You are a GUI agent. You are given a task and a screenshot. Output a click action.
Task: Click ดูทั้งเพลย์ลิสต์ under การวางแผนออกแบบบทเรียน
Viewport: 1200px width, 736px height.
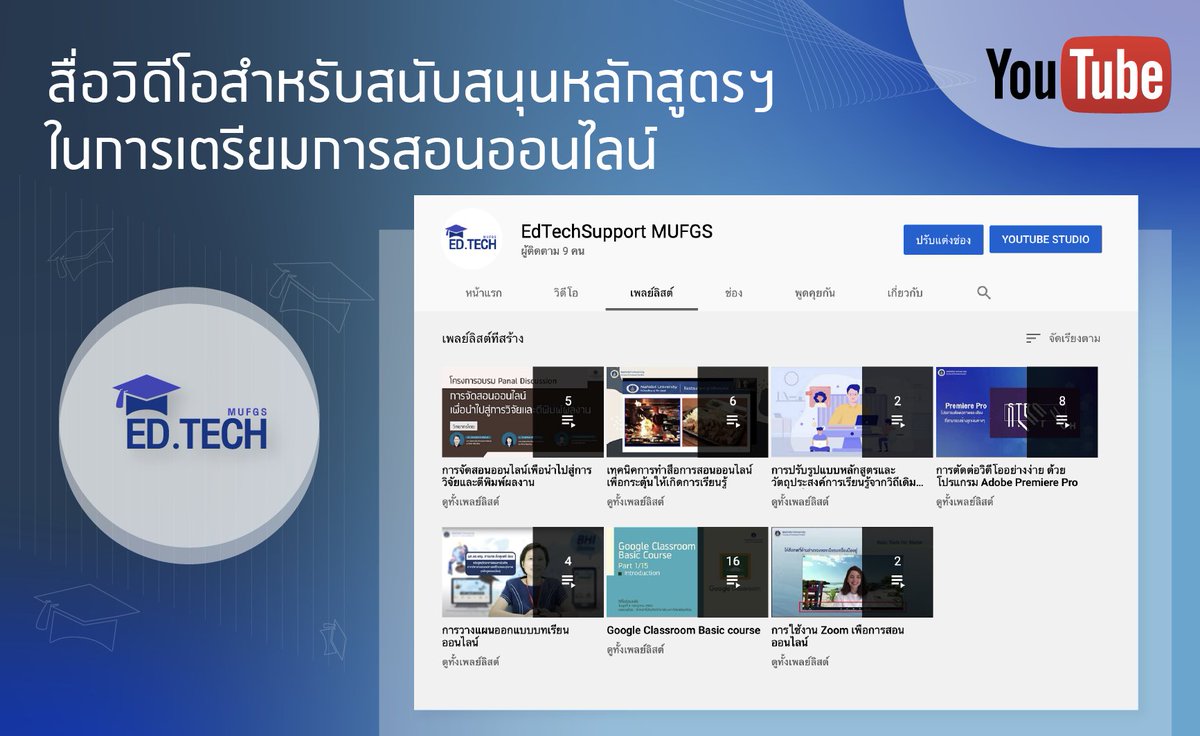click(471, 662)
